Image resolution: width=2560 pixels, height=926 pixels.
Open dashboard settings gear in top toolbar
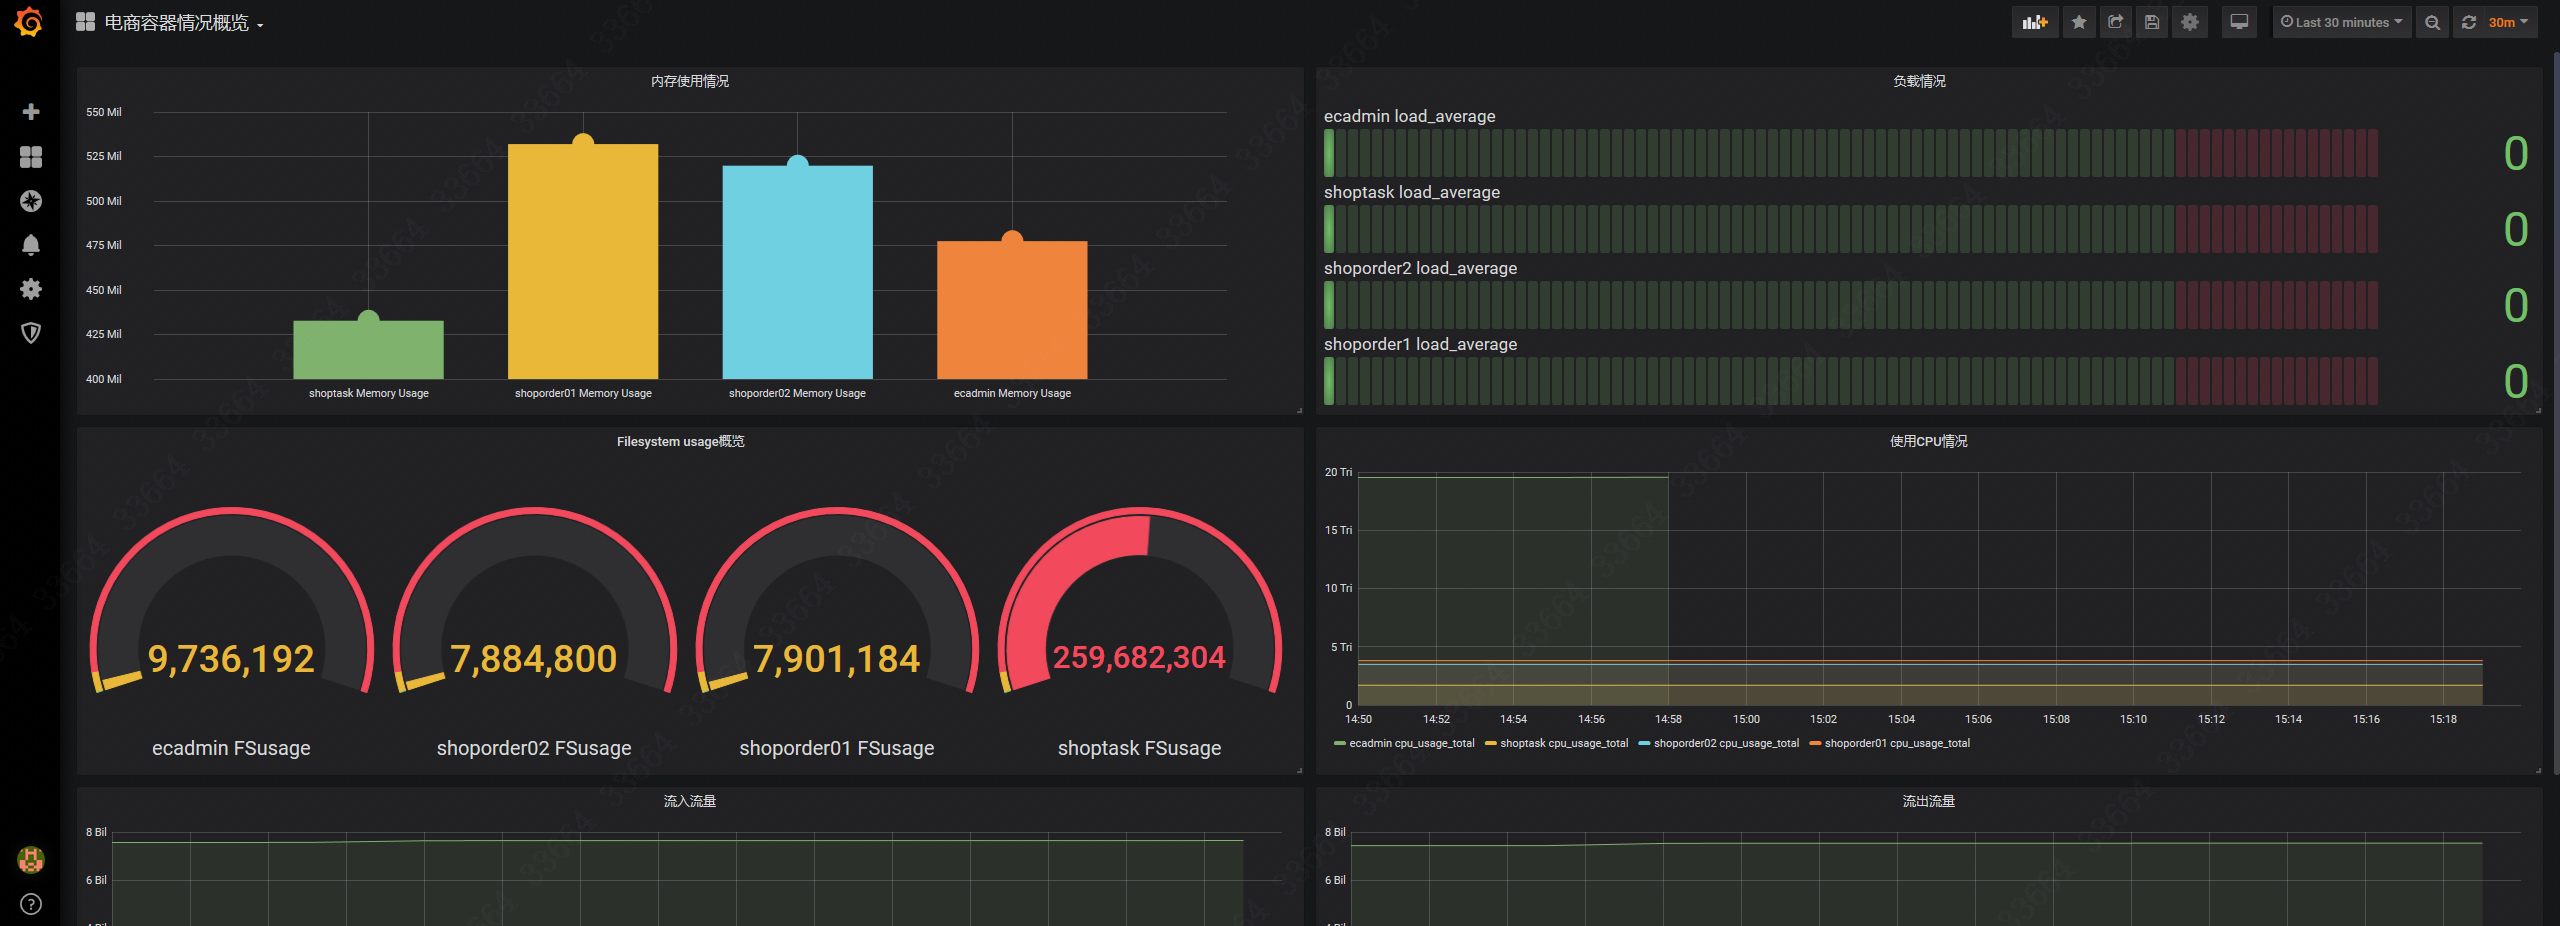2190,22
